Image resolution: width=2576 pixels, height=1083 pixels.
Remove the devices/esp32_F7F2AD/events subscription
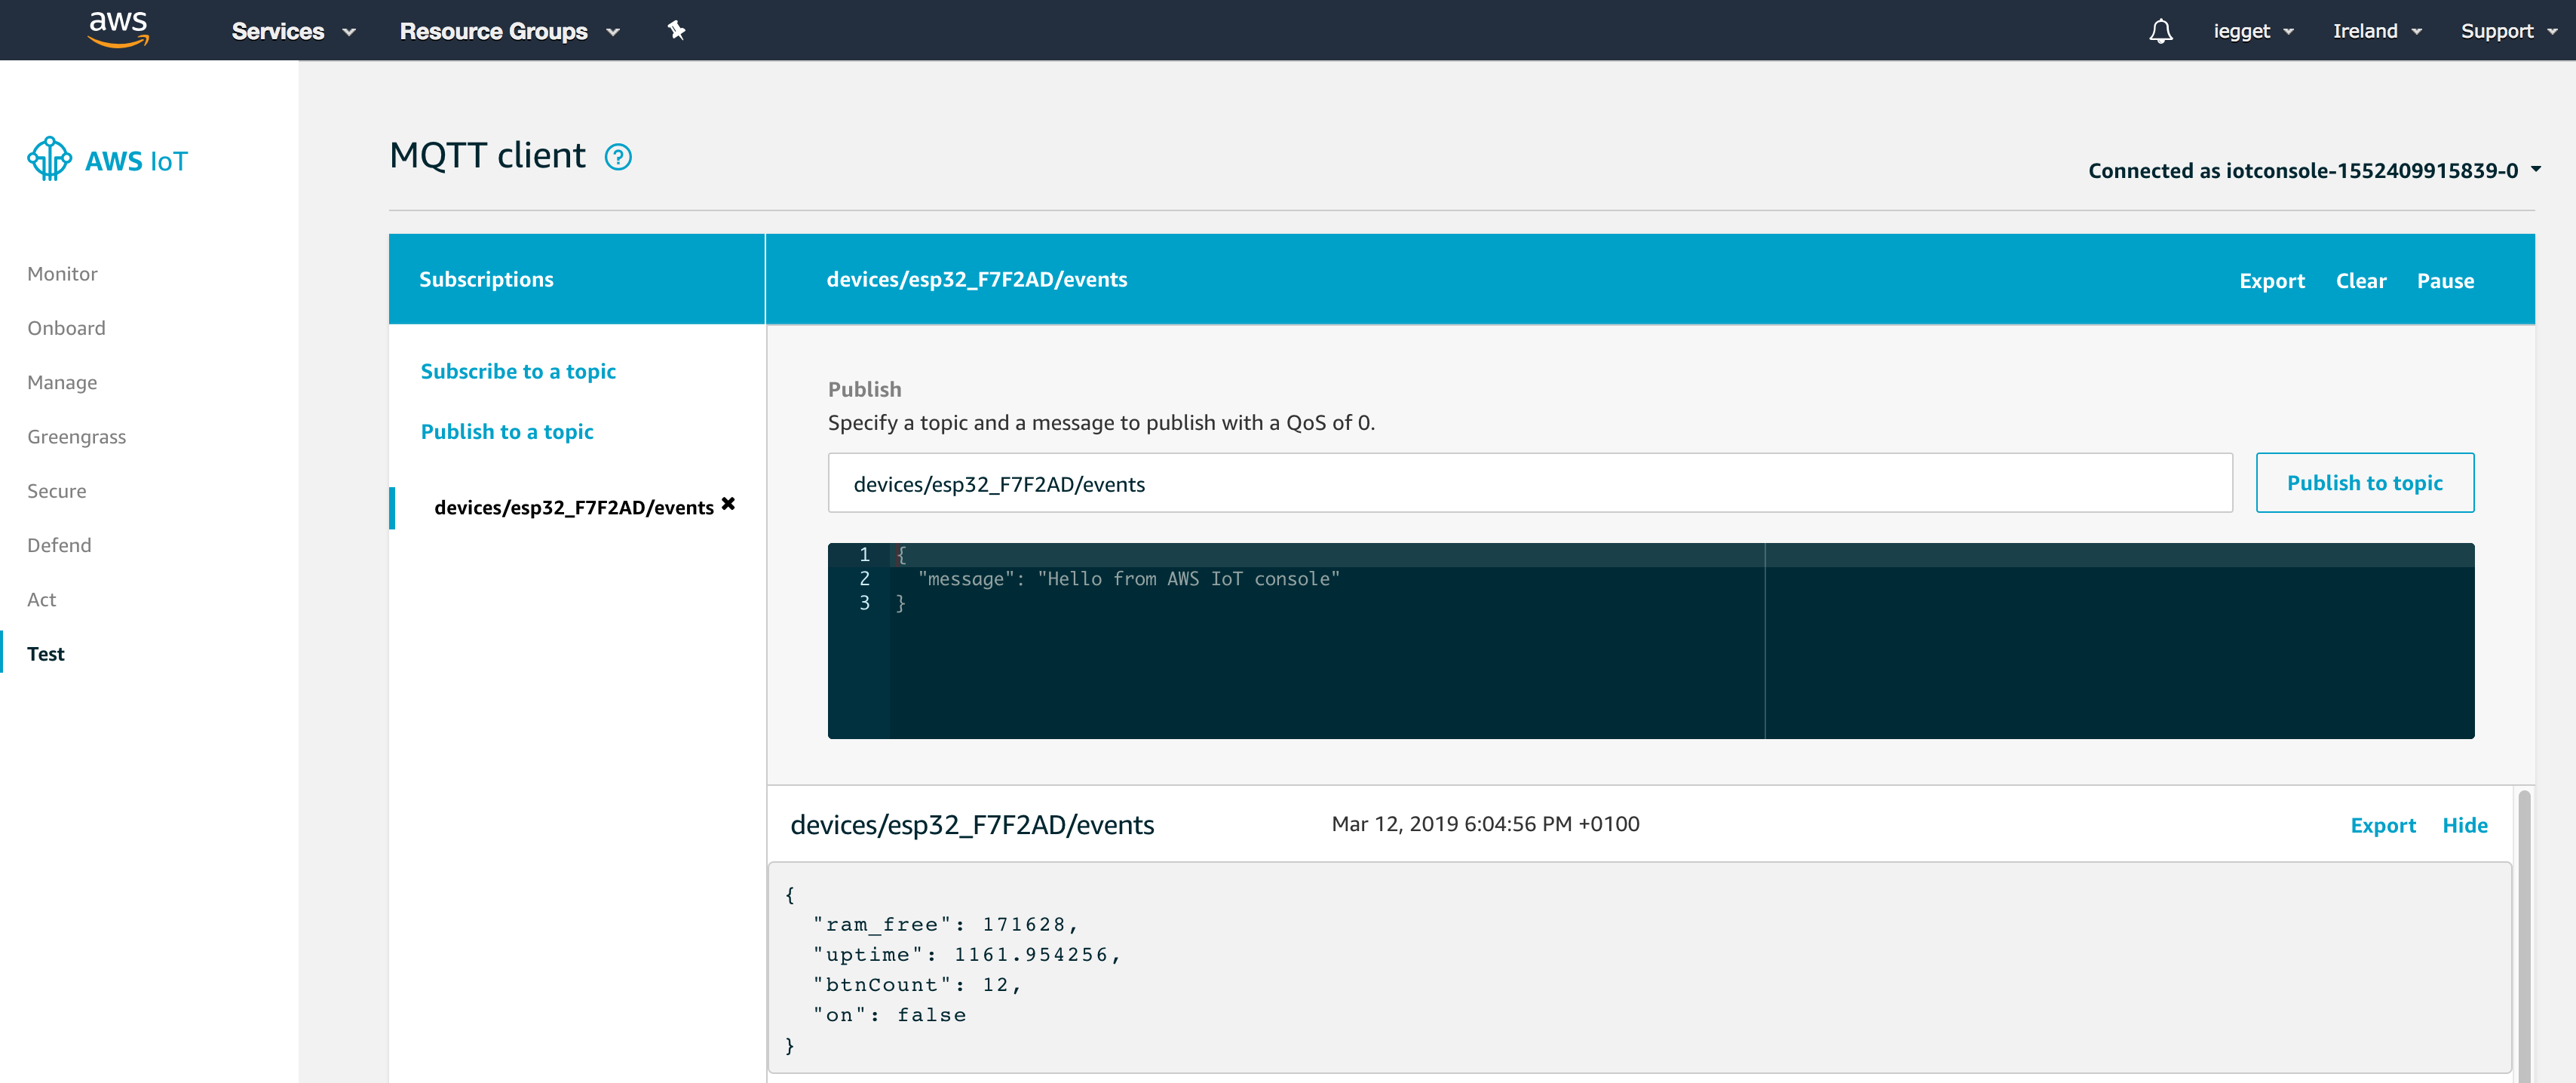pyautogui.click(x=728, y=504)
